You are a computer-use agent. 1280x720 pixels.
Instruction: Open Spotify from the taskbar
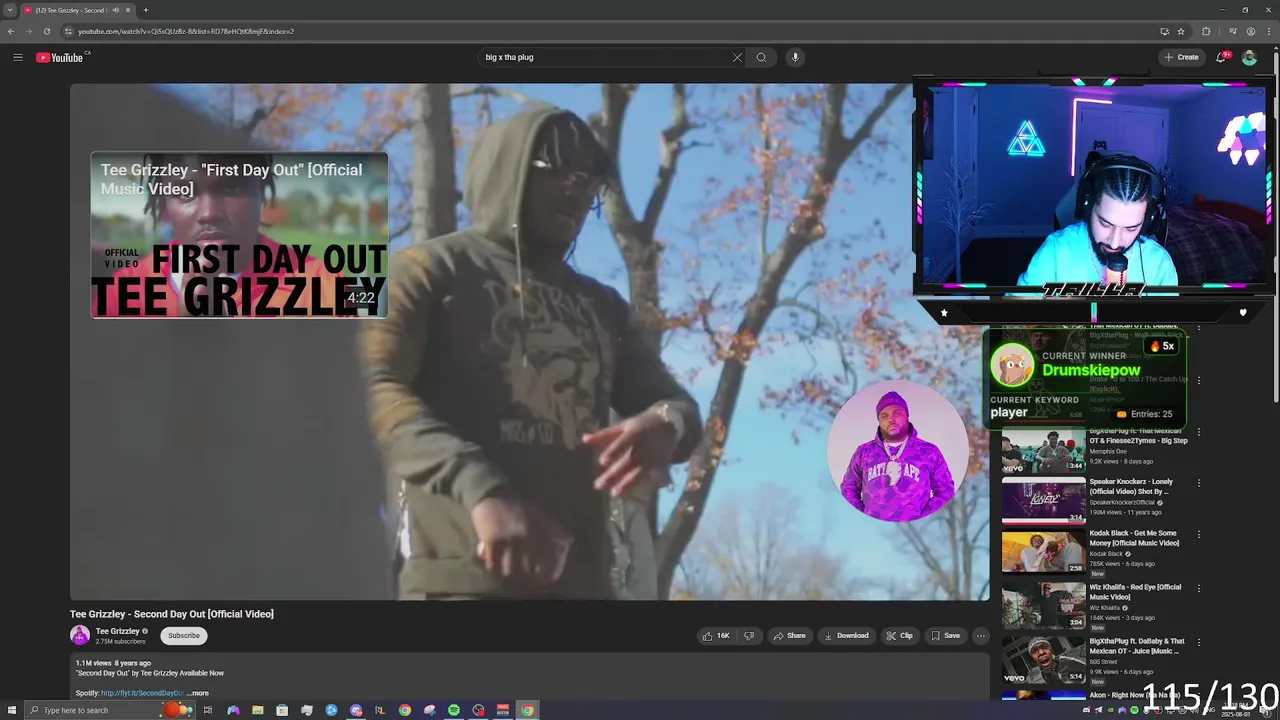[454, 710]
